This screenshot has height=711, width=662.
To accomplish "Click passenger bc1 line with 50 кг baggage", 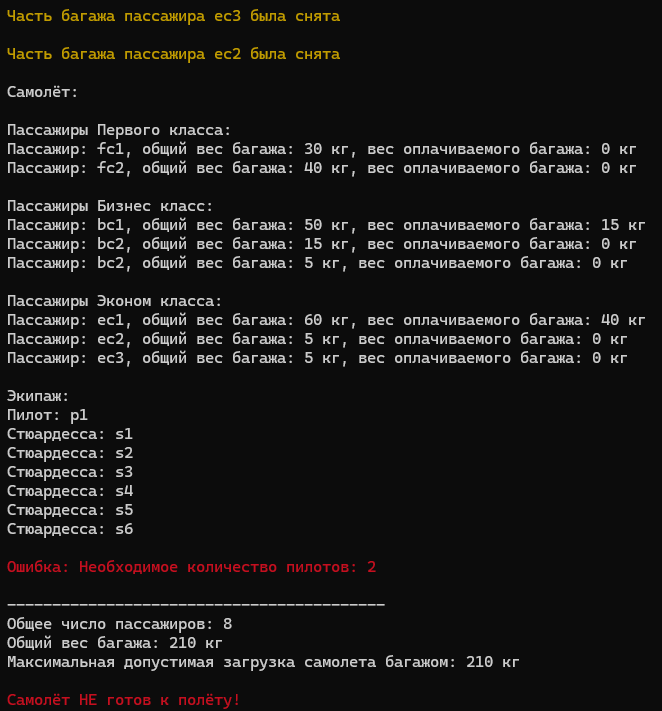I will tap(326, 225).
